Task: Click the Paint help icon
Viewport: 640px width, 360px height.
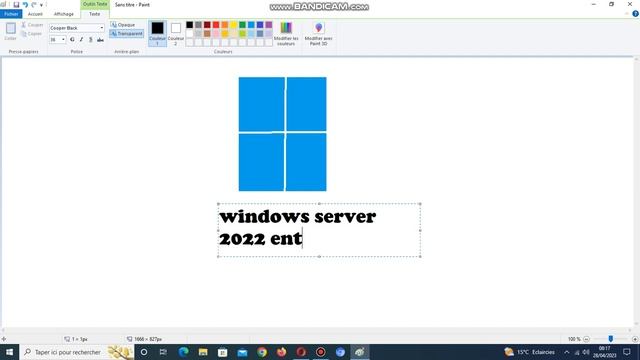Action: 636,14
